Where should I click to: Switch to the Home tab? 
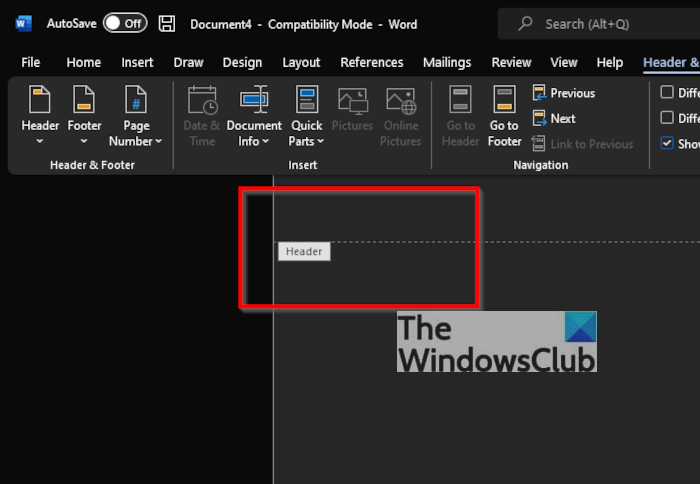coord(83,62)
